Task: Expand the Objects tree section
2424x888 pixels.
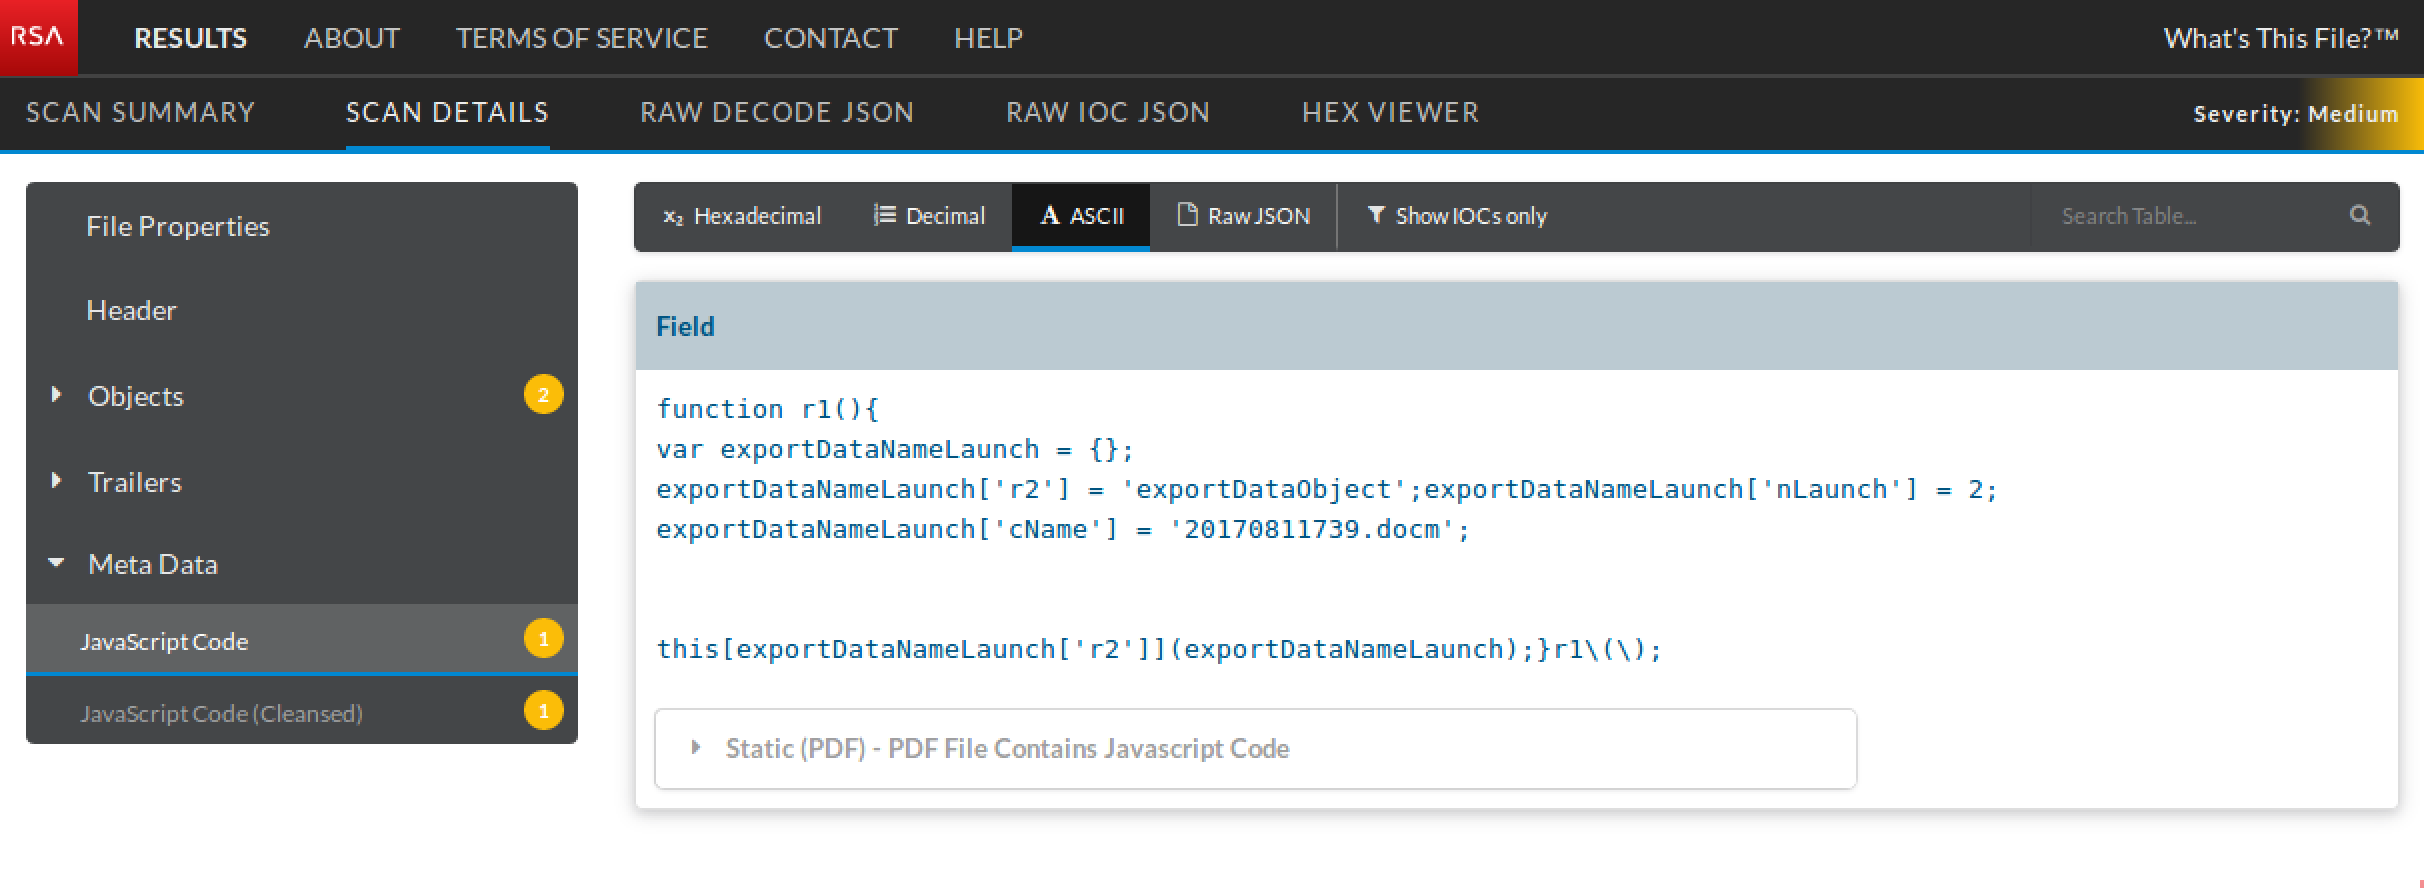Action: coord(57,395)
